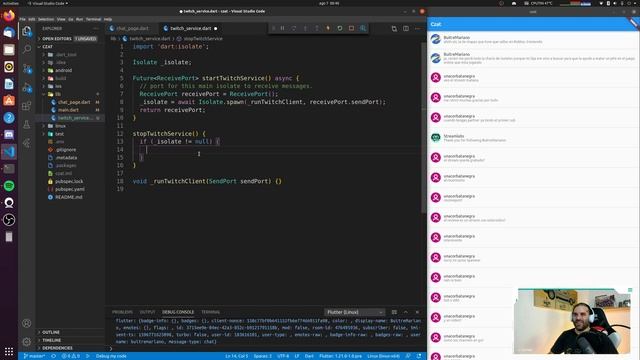This screenshot has width=640, height=360.
Task: Expand the DEPENDENCIES section
Action: pos(70,348)
